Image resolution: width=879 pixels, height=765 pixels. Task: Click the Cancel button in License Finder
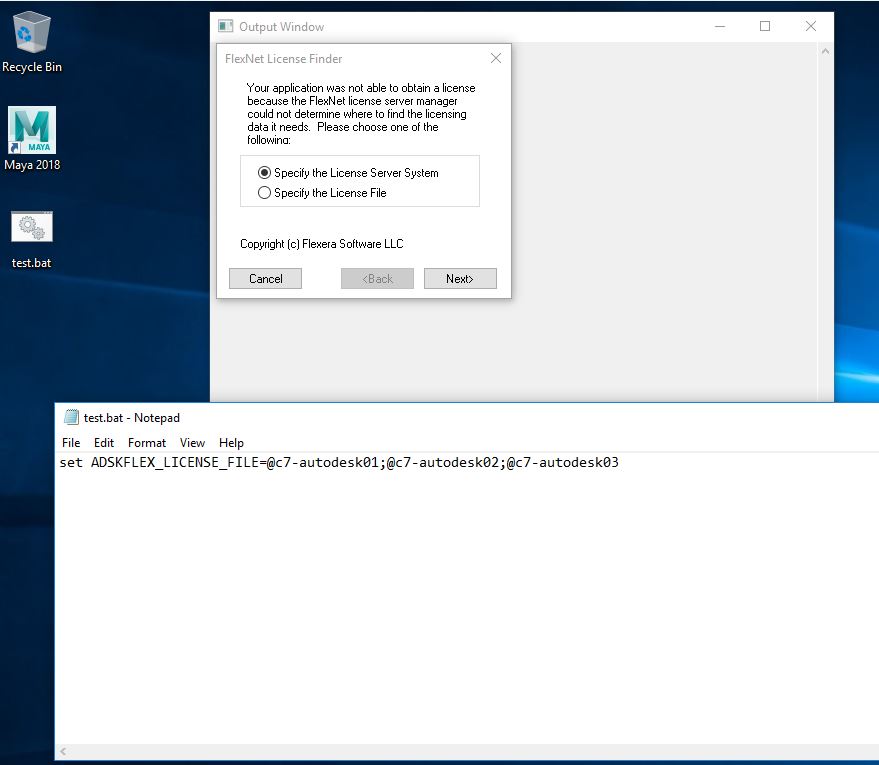(265, 279)
